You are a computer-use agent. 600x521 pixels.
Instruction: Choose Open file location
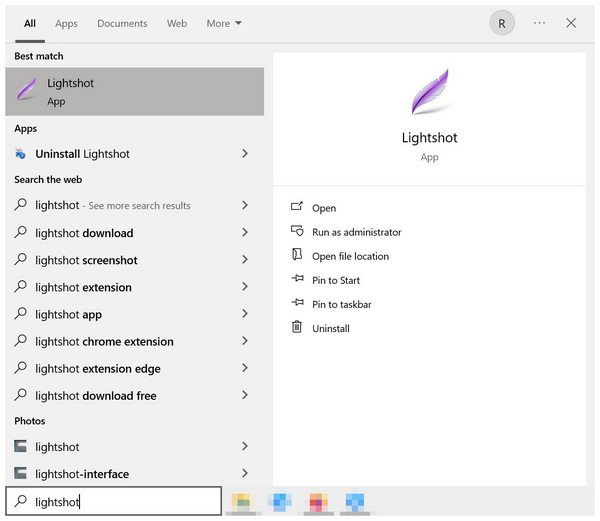point(351,256)
